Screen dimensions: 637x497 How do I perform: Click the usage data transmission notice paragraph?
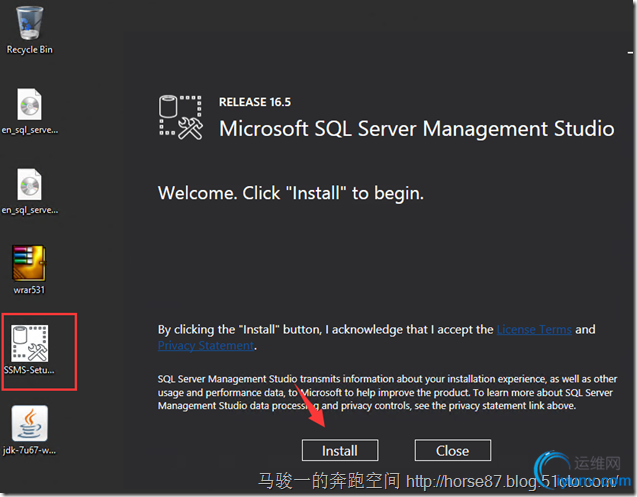(385, 392)
